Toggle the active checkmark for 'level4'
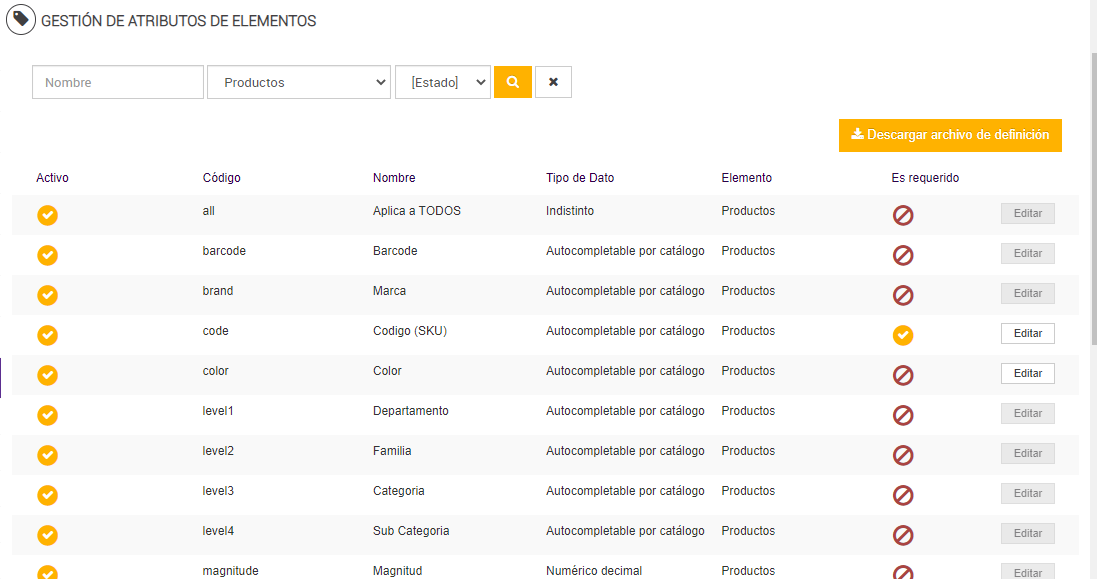The height and width of the screenshot is (579, 1097). [47, 535]
